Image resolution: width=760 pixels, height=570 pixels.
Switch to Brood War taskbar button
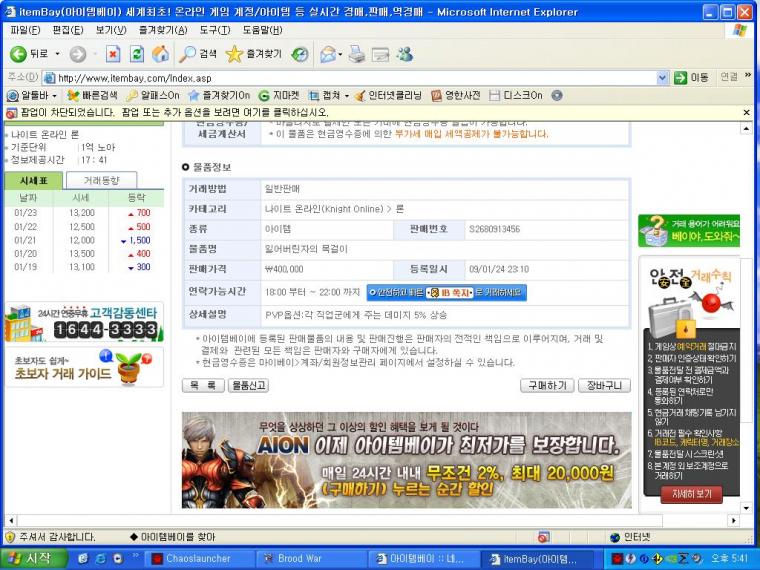pyautogui.click(x=310, y=559)
